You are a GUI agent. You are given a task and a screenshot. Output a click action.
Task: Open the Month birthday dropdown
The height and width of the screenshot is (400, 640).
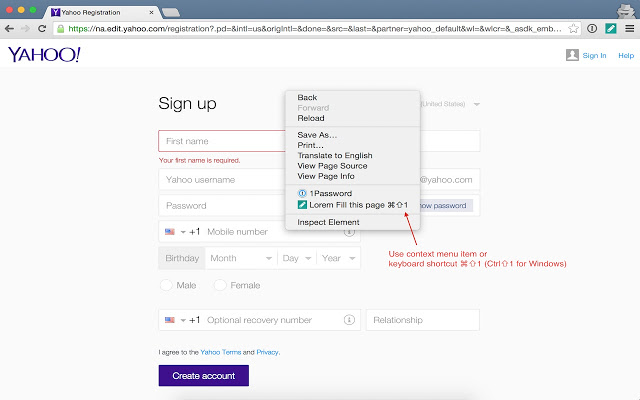coord(241,258)
